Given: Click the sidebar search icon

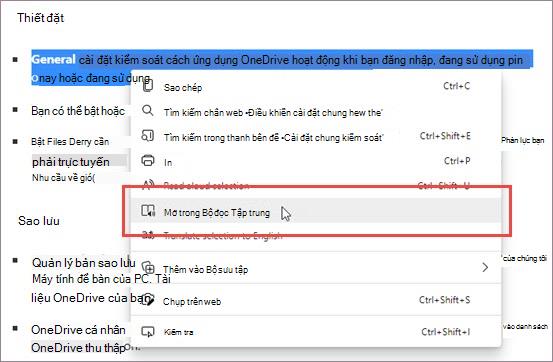Looking at the screenshot, I should pos(147,135).
